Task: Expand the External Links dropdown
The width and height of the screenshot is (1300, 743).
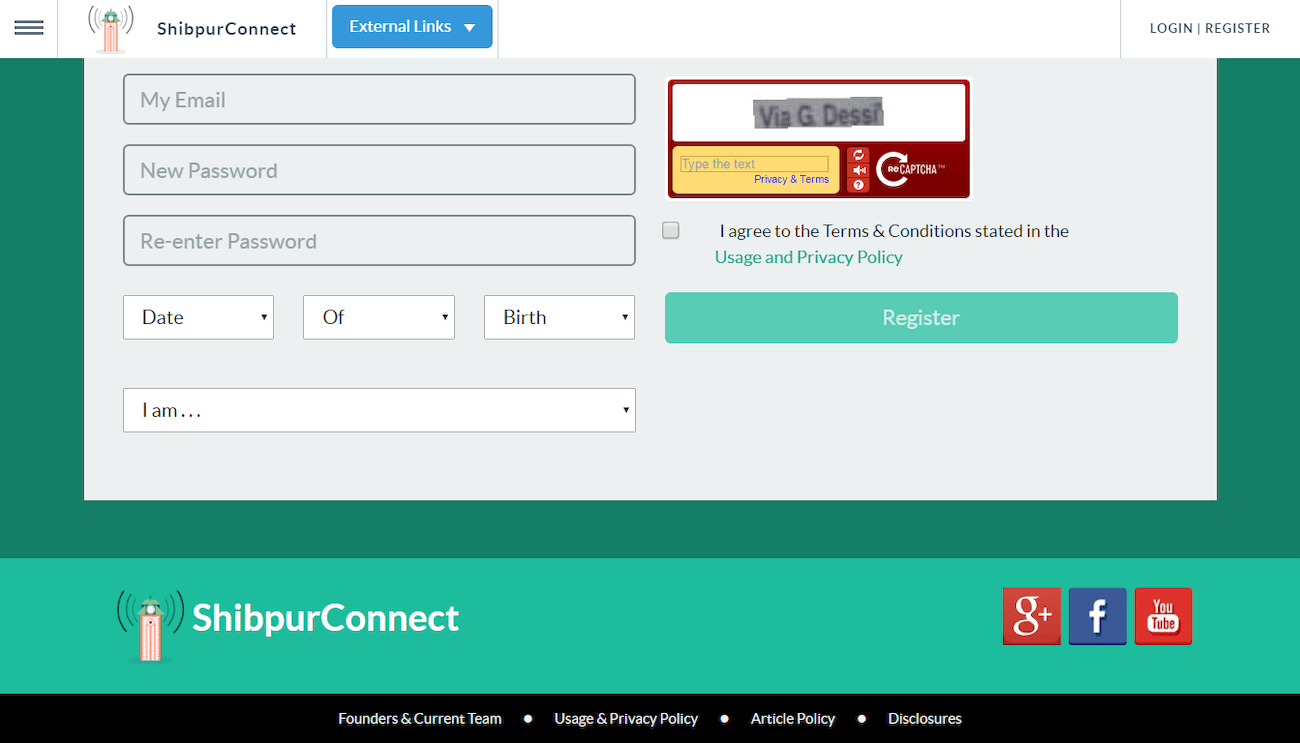Action: (x=412, y=27)
